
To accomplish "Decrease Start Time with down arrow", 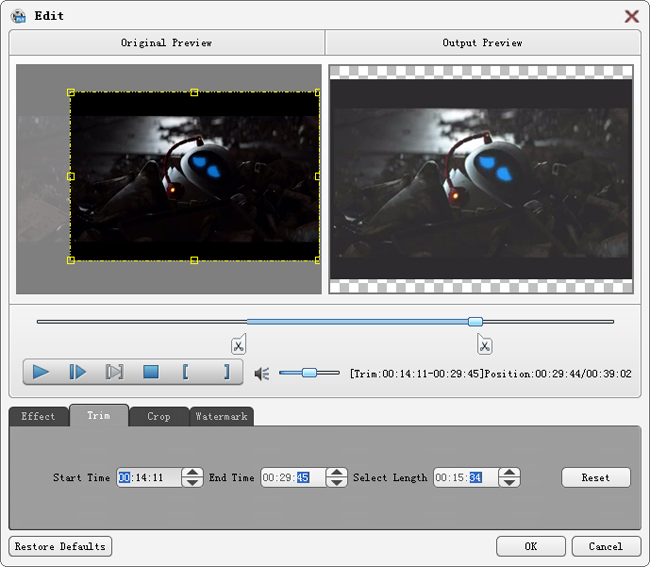I will click(192, 482).
